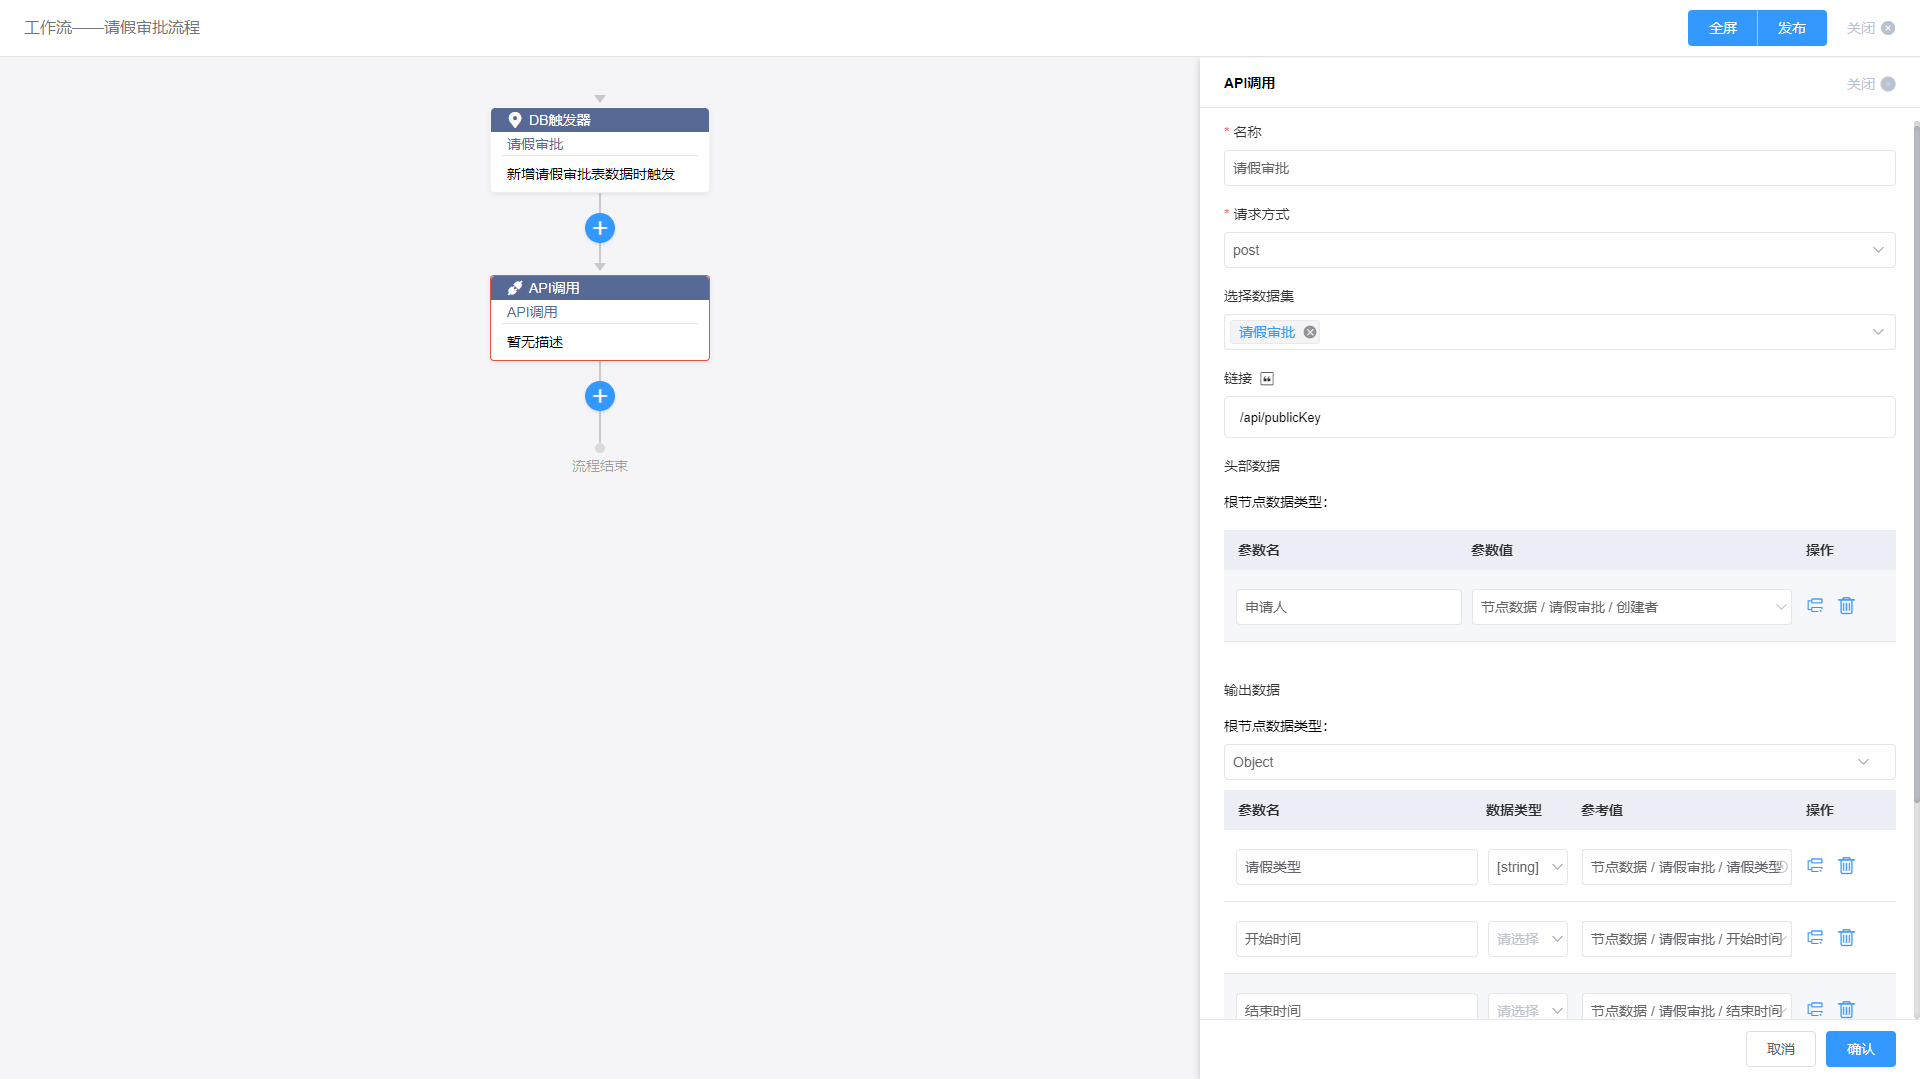Add a child row to 开始时间 output
Screen dimensions: 1920x1079
1815,938
